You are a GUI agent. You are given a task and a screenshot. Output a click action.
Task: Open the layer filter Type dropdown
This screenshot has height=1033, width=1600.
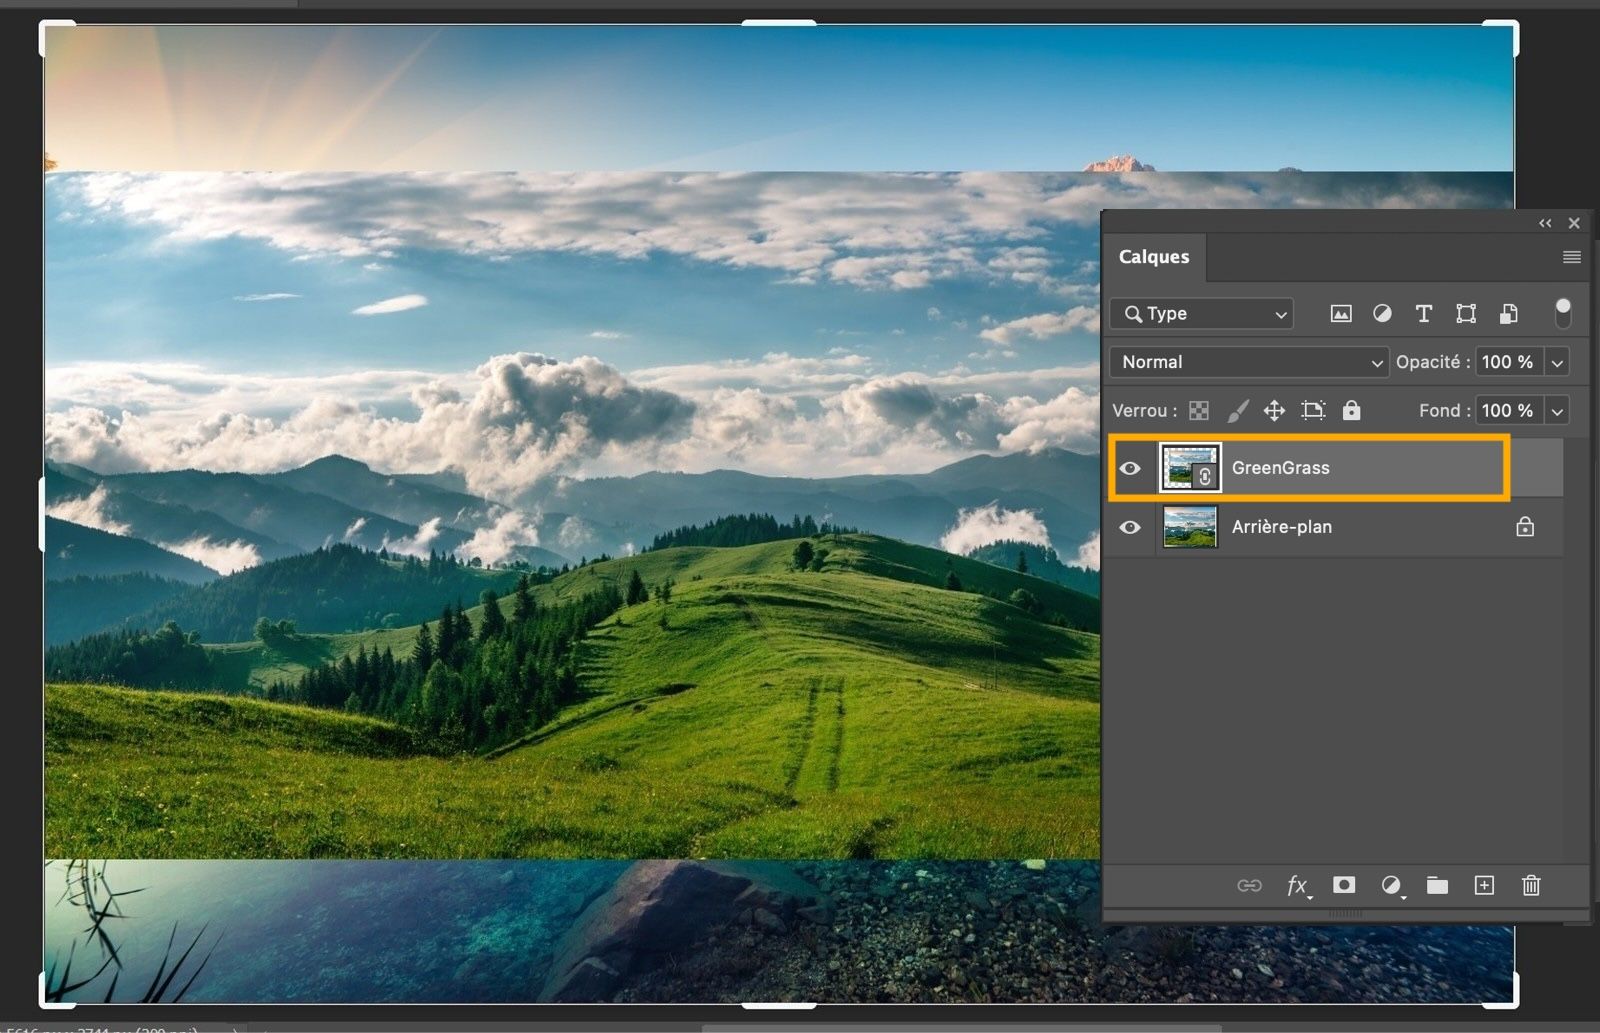(x=1200, y=313)
